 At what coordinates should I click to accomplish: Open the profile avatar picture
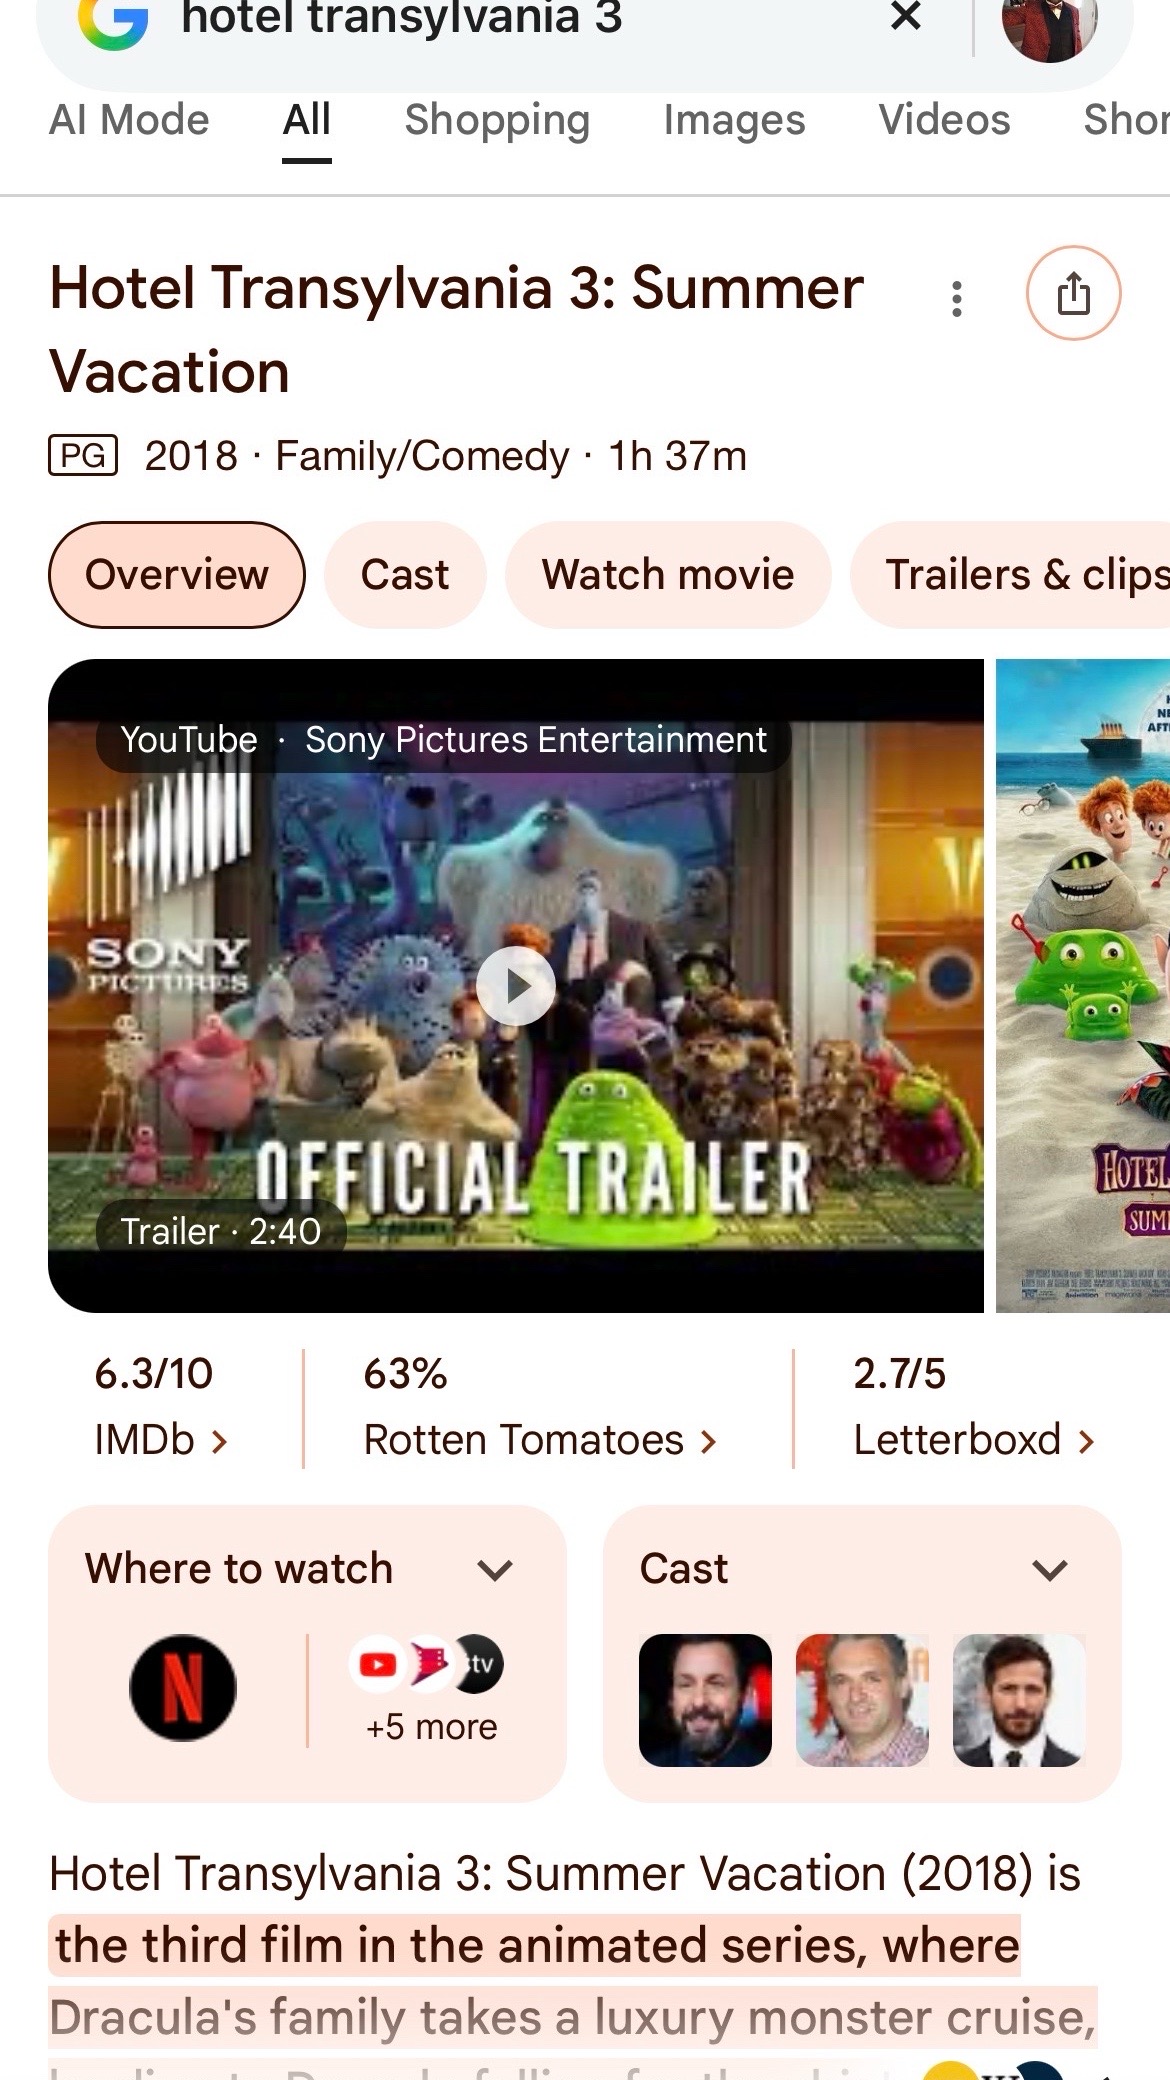[x=1050, y=24]
